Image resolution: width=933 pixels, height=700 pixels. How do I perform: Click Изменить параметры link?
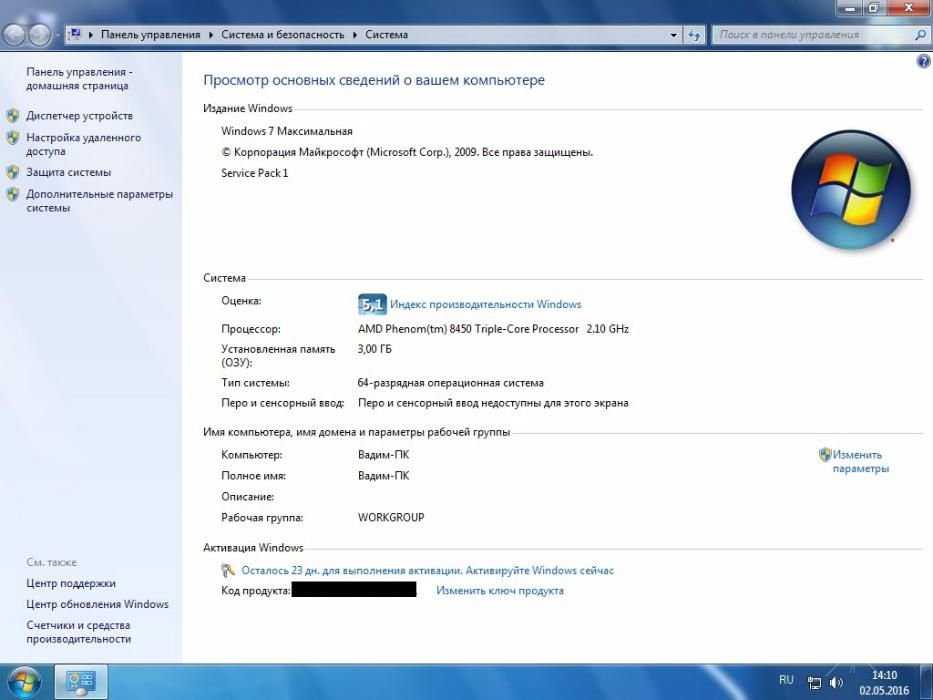click(x=860, y=461)
